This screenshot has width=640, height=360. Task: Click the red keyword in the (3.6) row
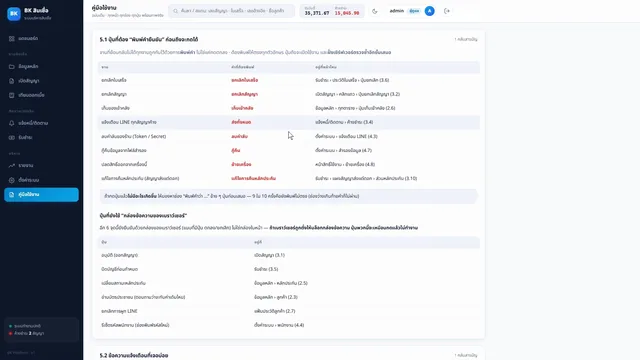[244, 80]
